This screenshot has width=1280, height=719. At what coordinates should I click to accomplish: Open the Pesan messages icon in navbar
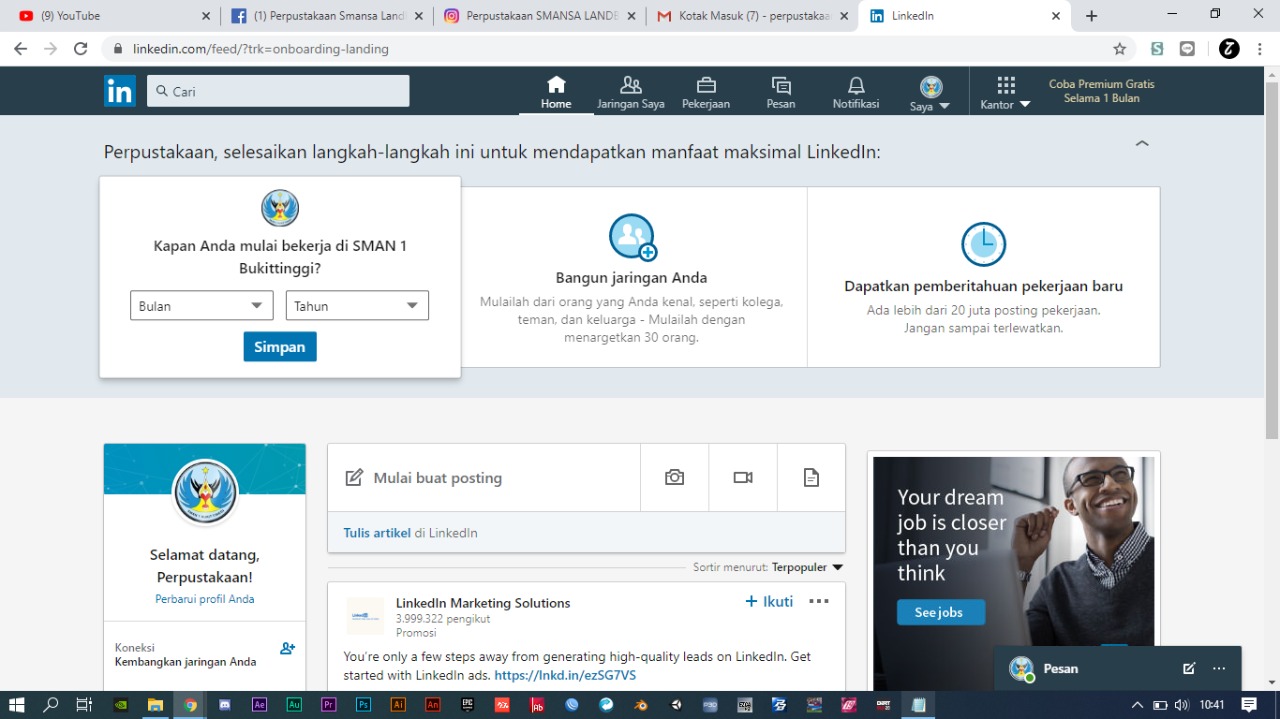[781, 86]
